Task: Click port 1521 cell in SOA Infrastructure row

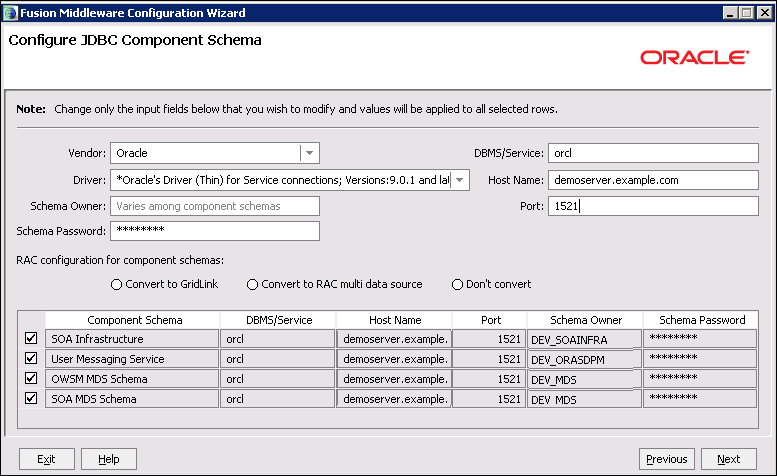Action: (x=489, y=339)
